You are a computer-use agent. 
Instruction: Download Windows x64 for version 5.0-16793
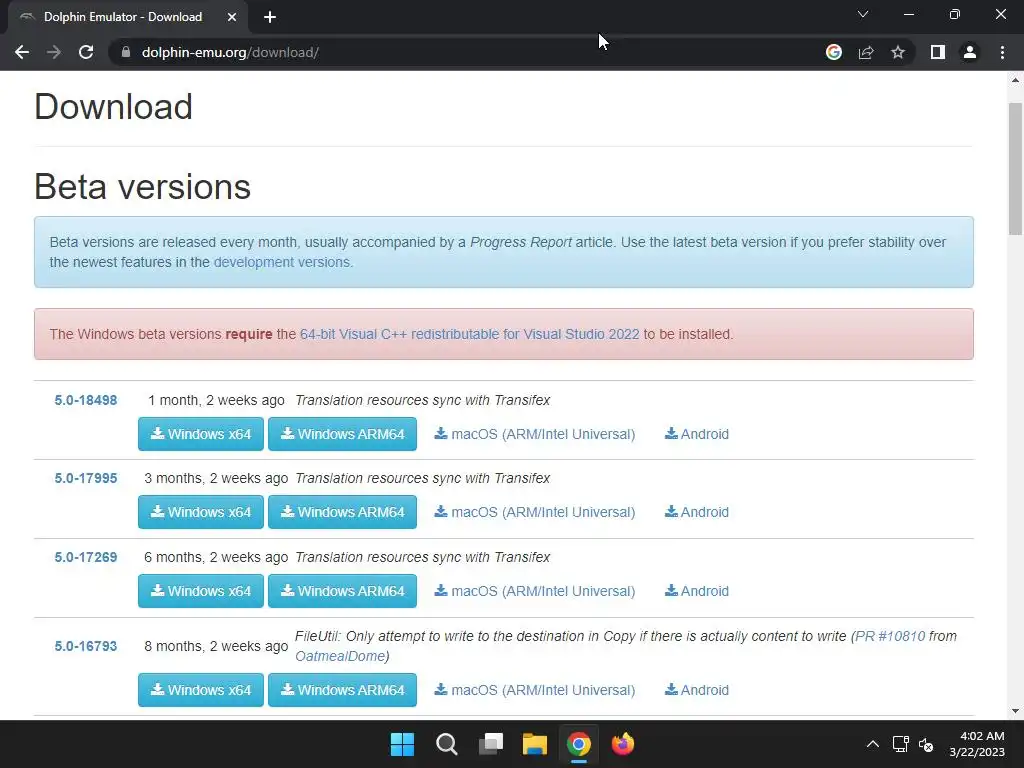[x=200, y=690]
